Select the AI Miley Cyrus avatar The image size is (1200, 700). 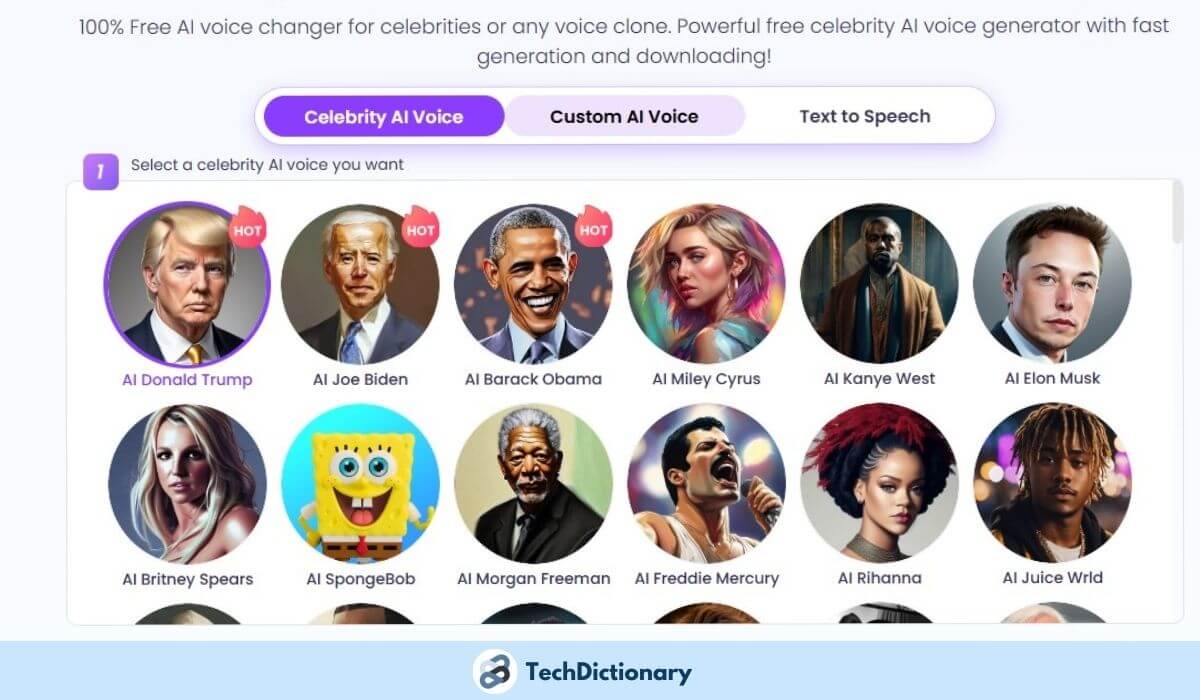click(x=706, y=283)
